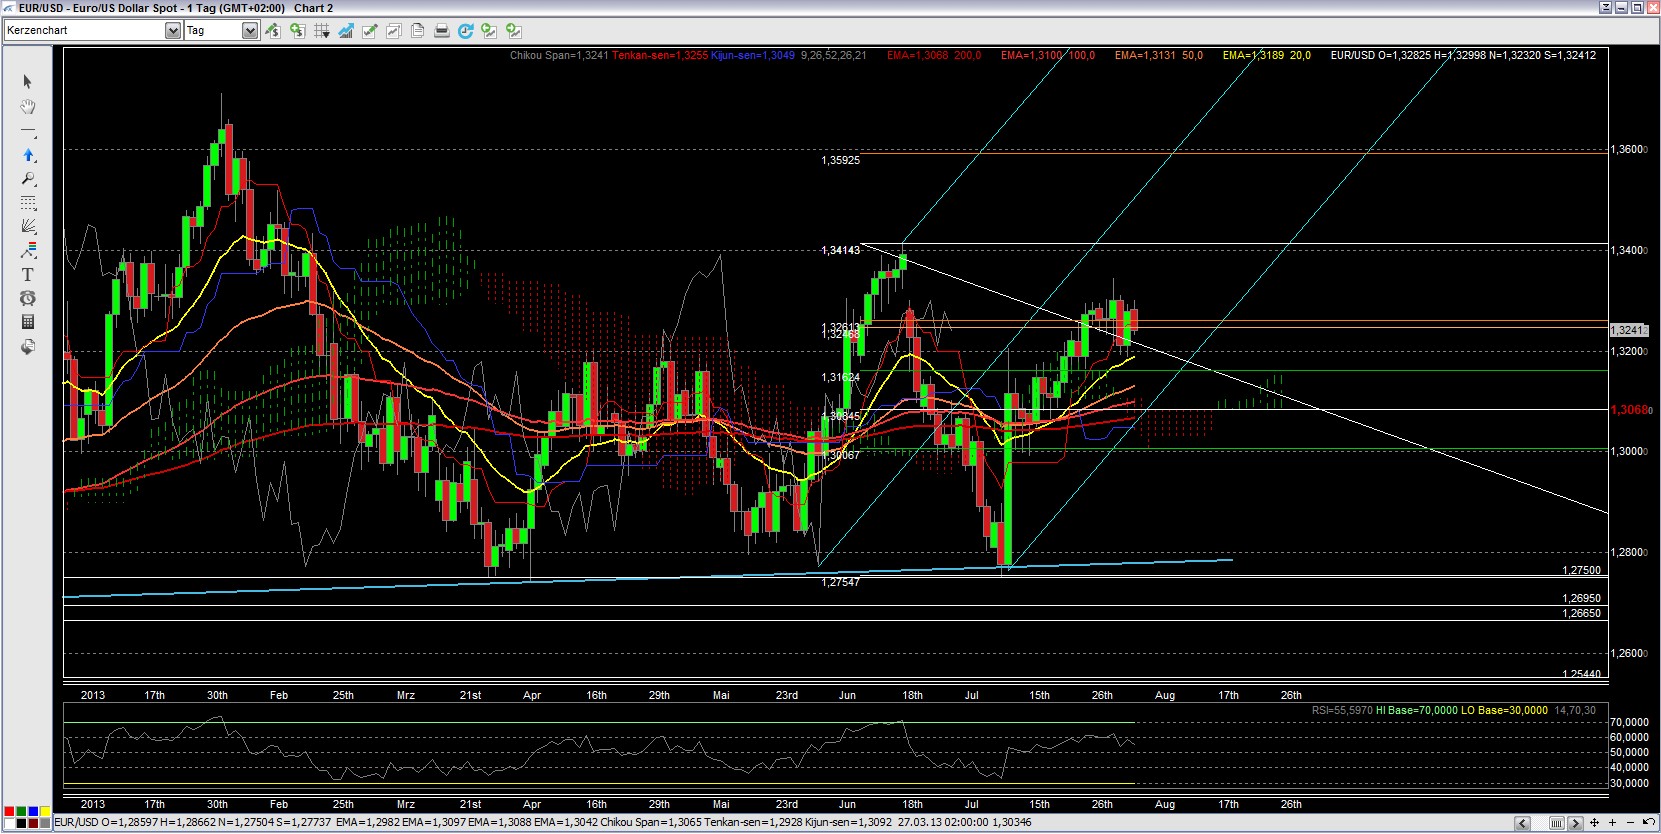Select the Fibonacci fan lines tool
1661x834 pixels.
[28, 226]
